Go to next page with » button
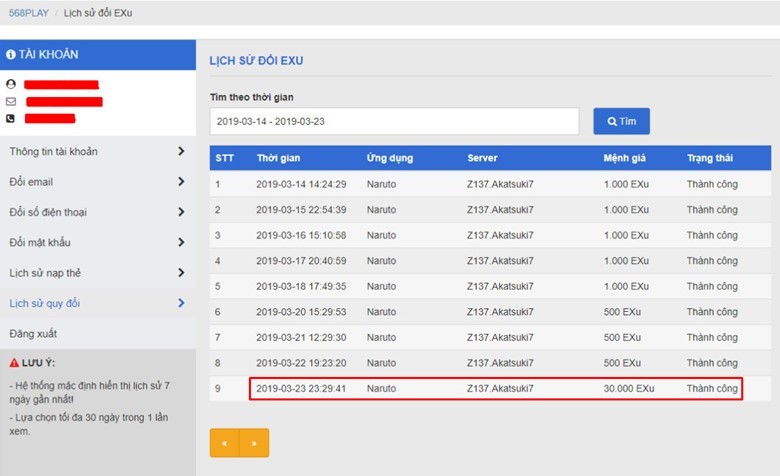 254,443
